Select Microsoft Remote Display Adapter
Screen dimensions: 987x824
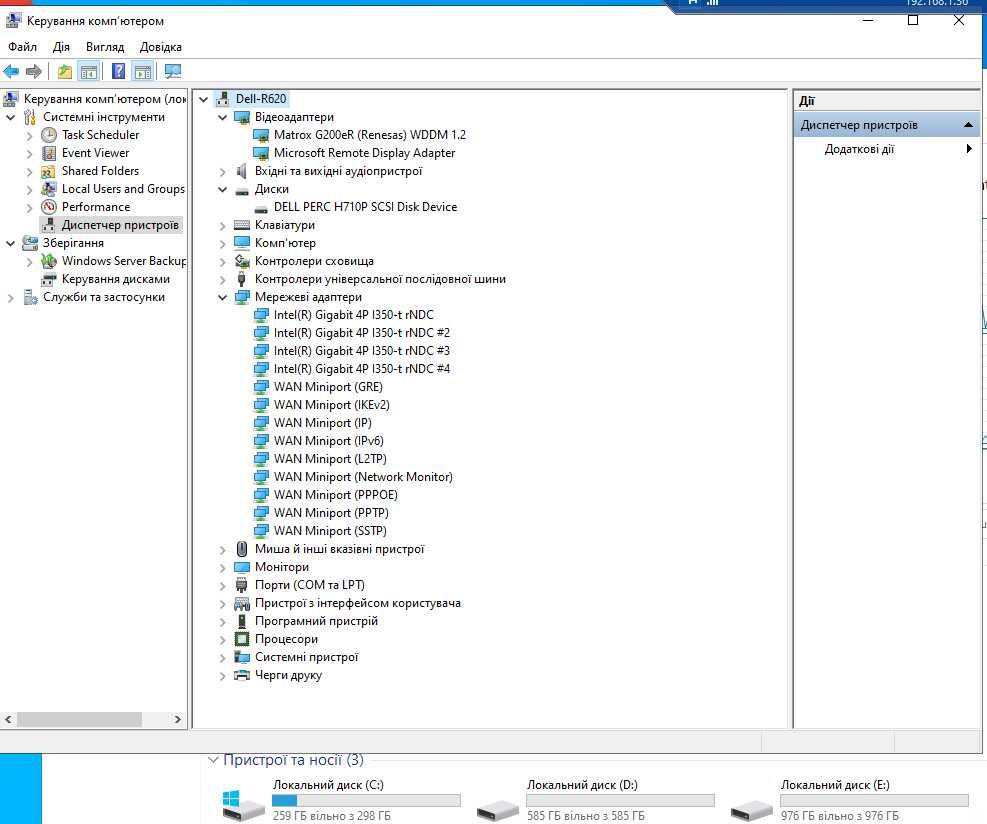coord(364,153)
